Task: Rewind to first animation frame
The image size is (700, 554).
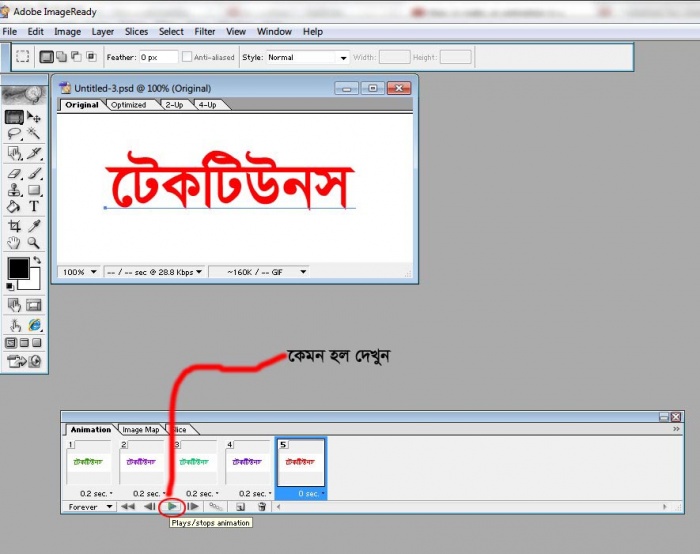Action: click(x=128, y=507)
